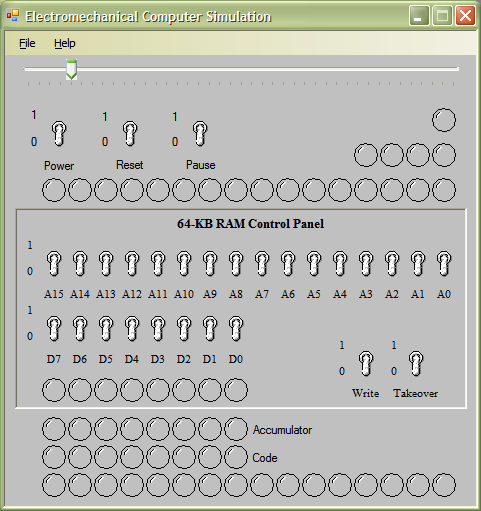This screenshot has width=481, height=511.
Task: Toggle the A13 address switch
Action: [x=106, y=263]
